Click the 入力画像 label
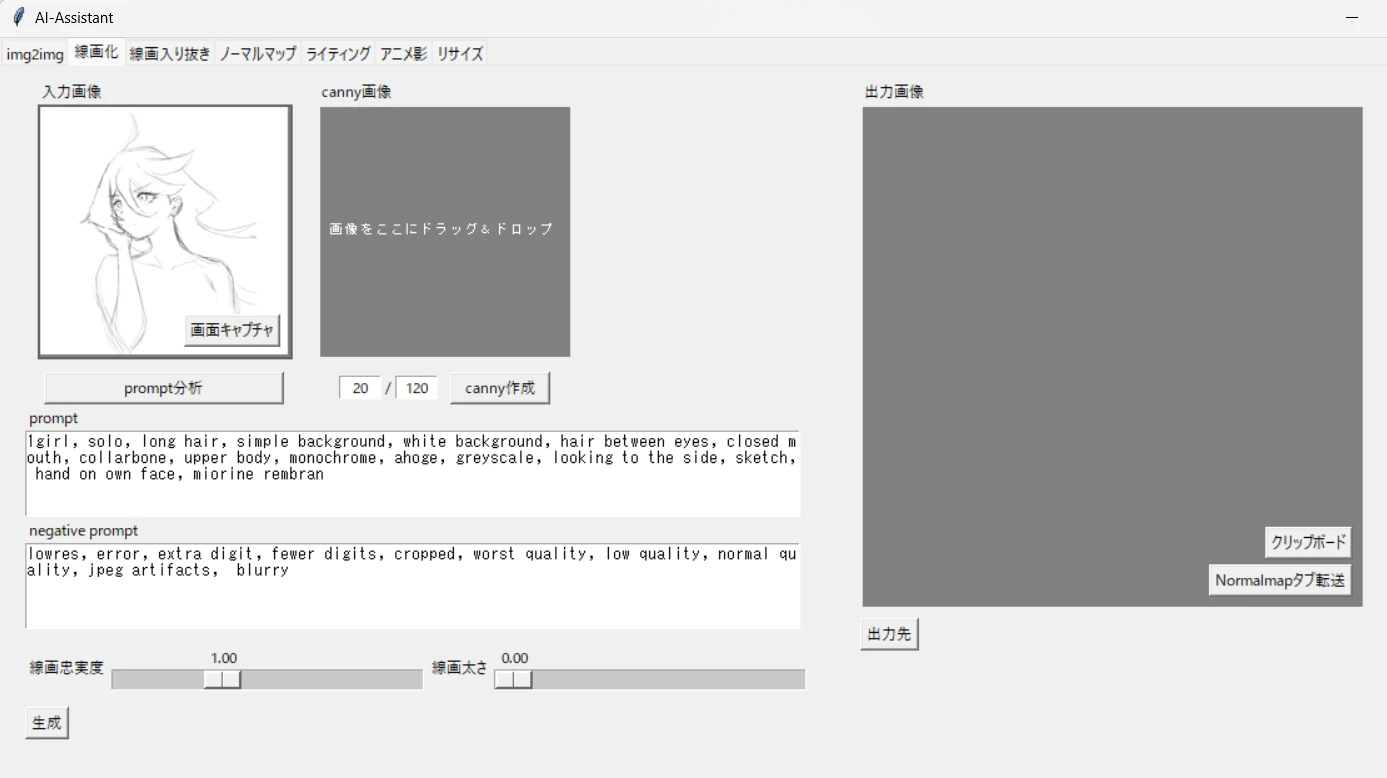 coord(72,91)
